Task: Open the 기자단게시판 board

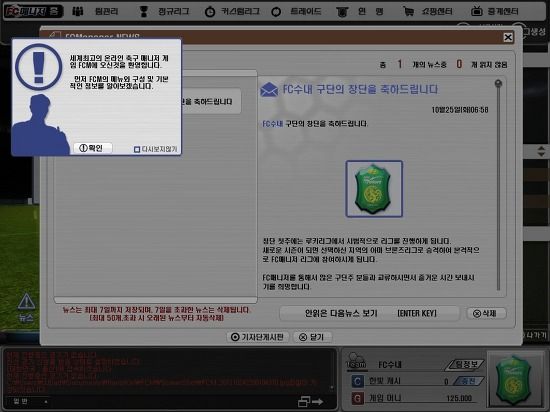Action: point(257,337)
